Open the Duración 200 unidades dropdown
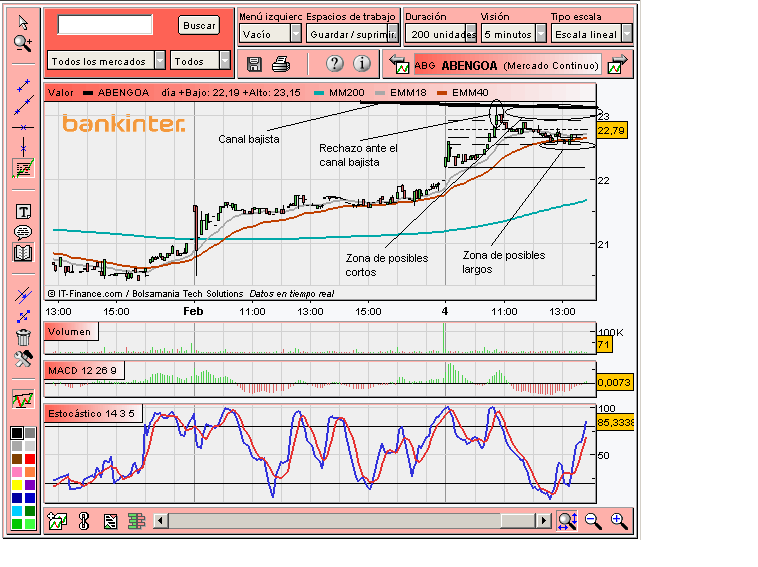Screen dimensions: 758x567 tap(441, 34)
